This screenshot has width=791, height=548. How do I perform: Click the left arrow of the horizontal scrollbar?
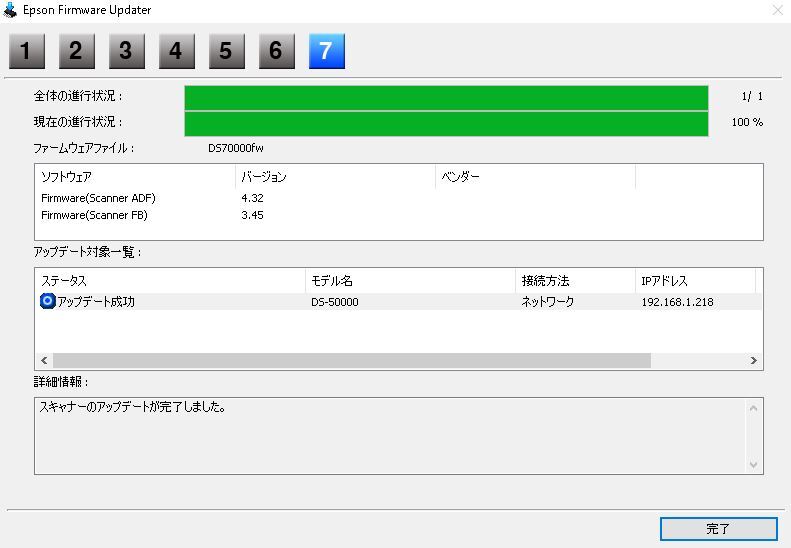[x=44, y=360]
